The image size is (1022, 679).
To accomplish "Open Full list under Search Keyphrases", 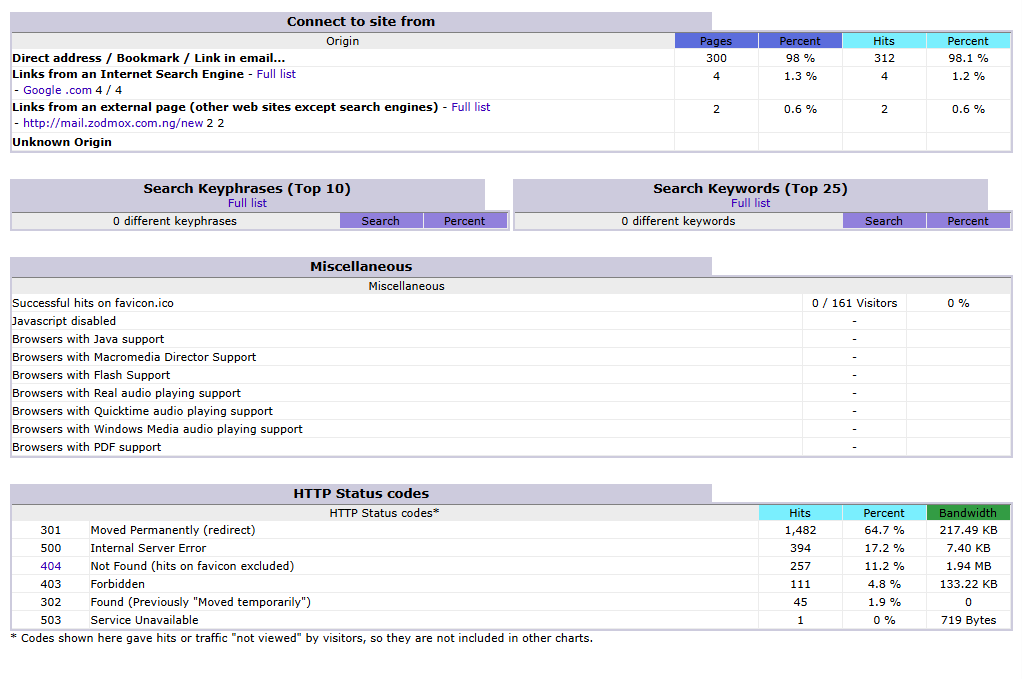I will click(247, 203).
